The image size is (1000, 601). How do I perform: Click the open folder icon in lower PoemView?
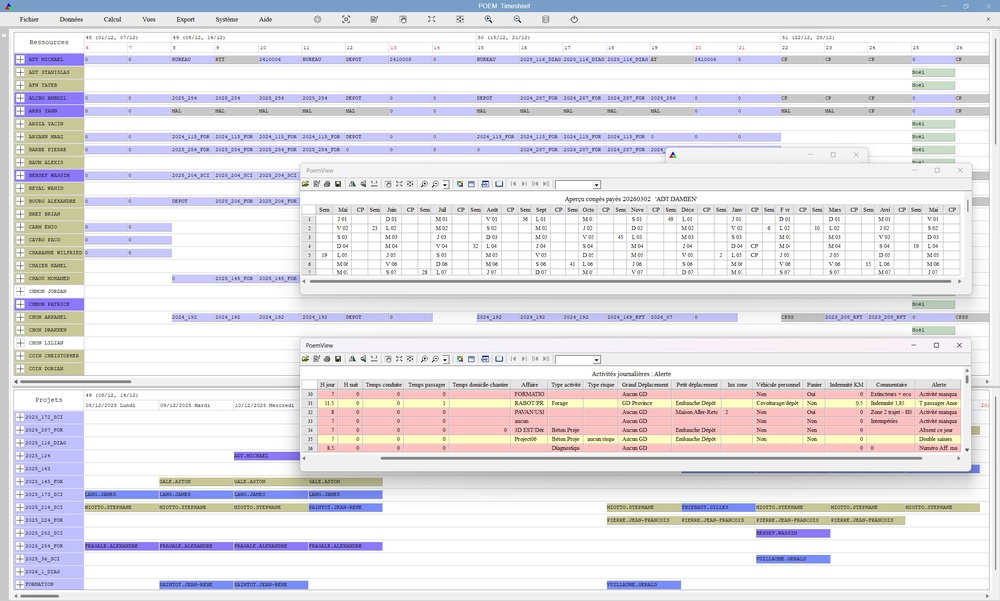[305, 359]
